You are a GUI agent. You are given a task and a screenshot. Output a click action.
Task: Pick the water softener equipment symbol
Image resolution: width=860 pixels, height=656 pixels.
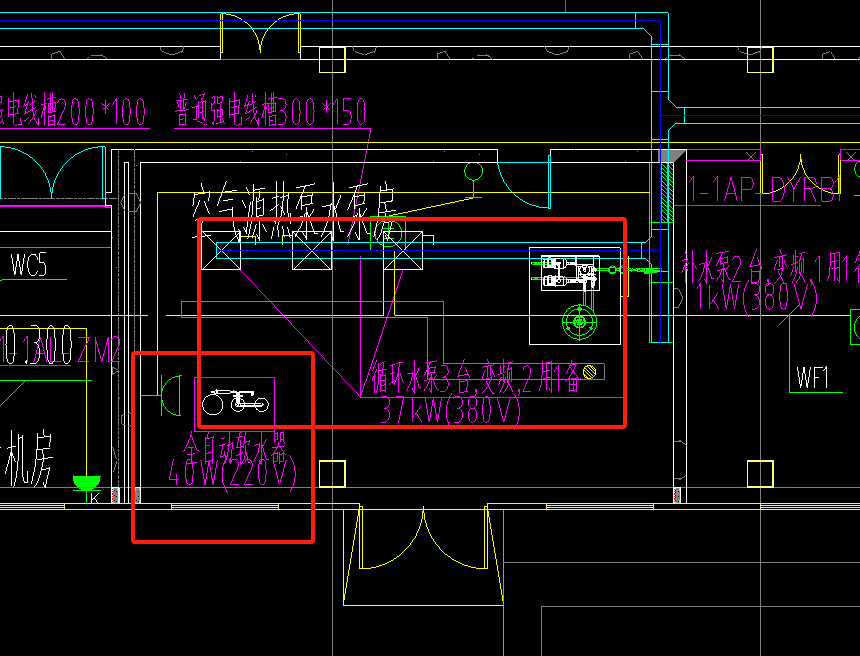(235, 401)
